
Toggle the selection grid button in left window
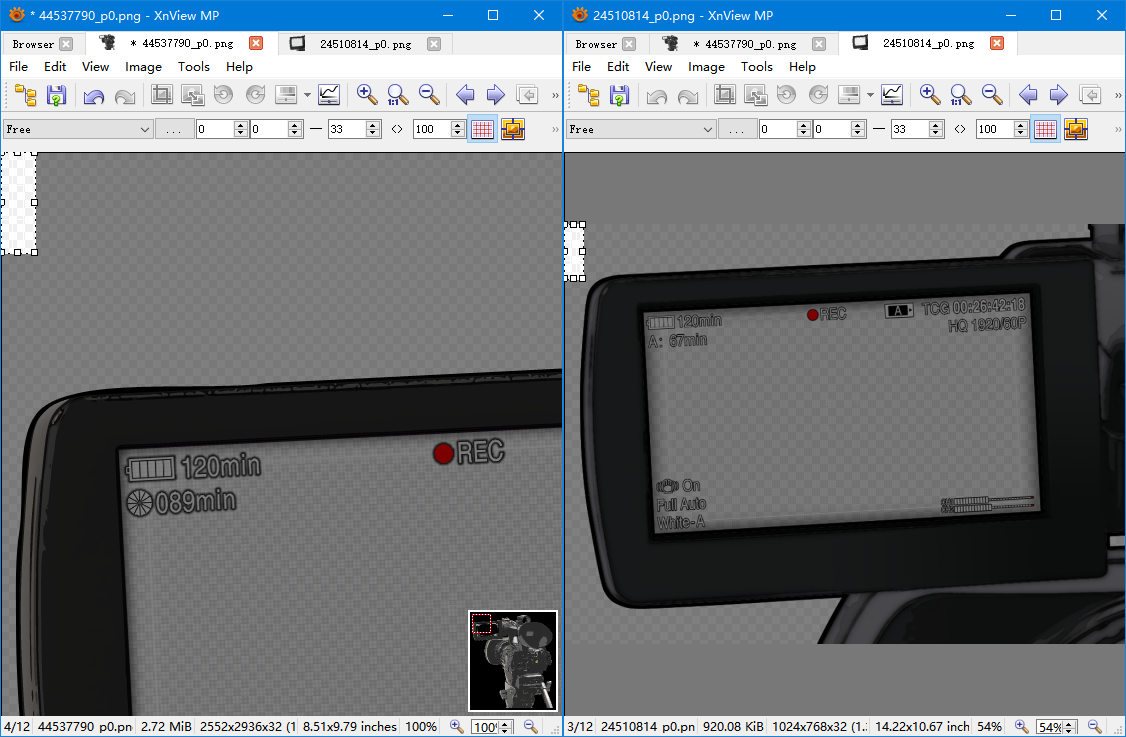point(482,129)
